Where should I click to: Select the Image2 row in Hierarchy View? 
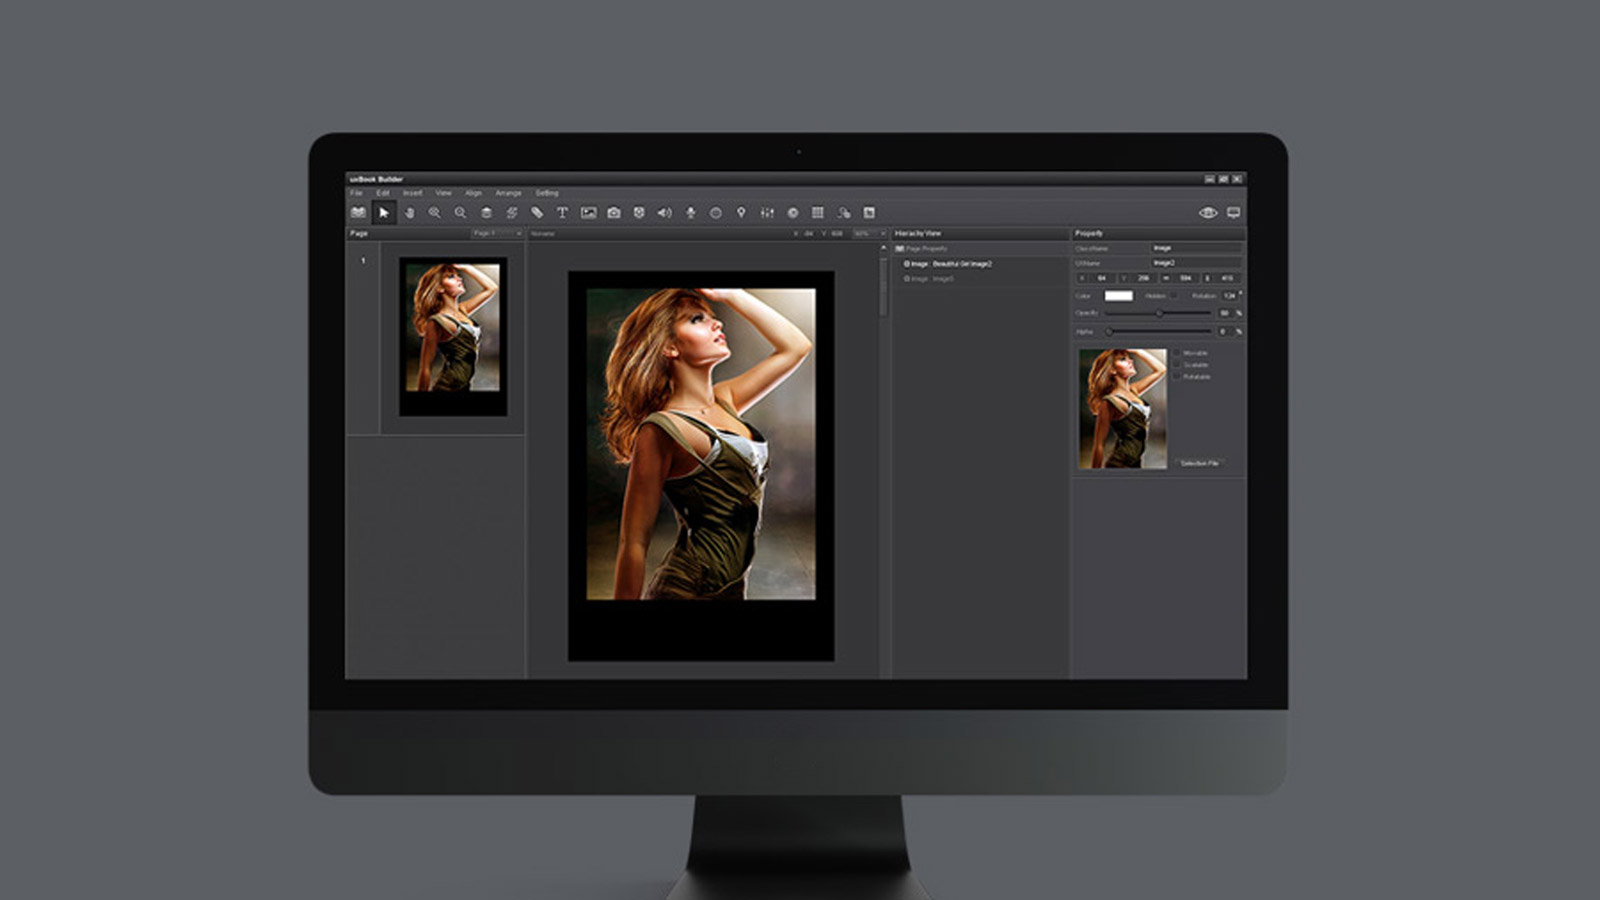(980, 264)
